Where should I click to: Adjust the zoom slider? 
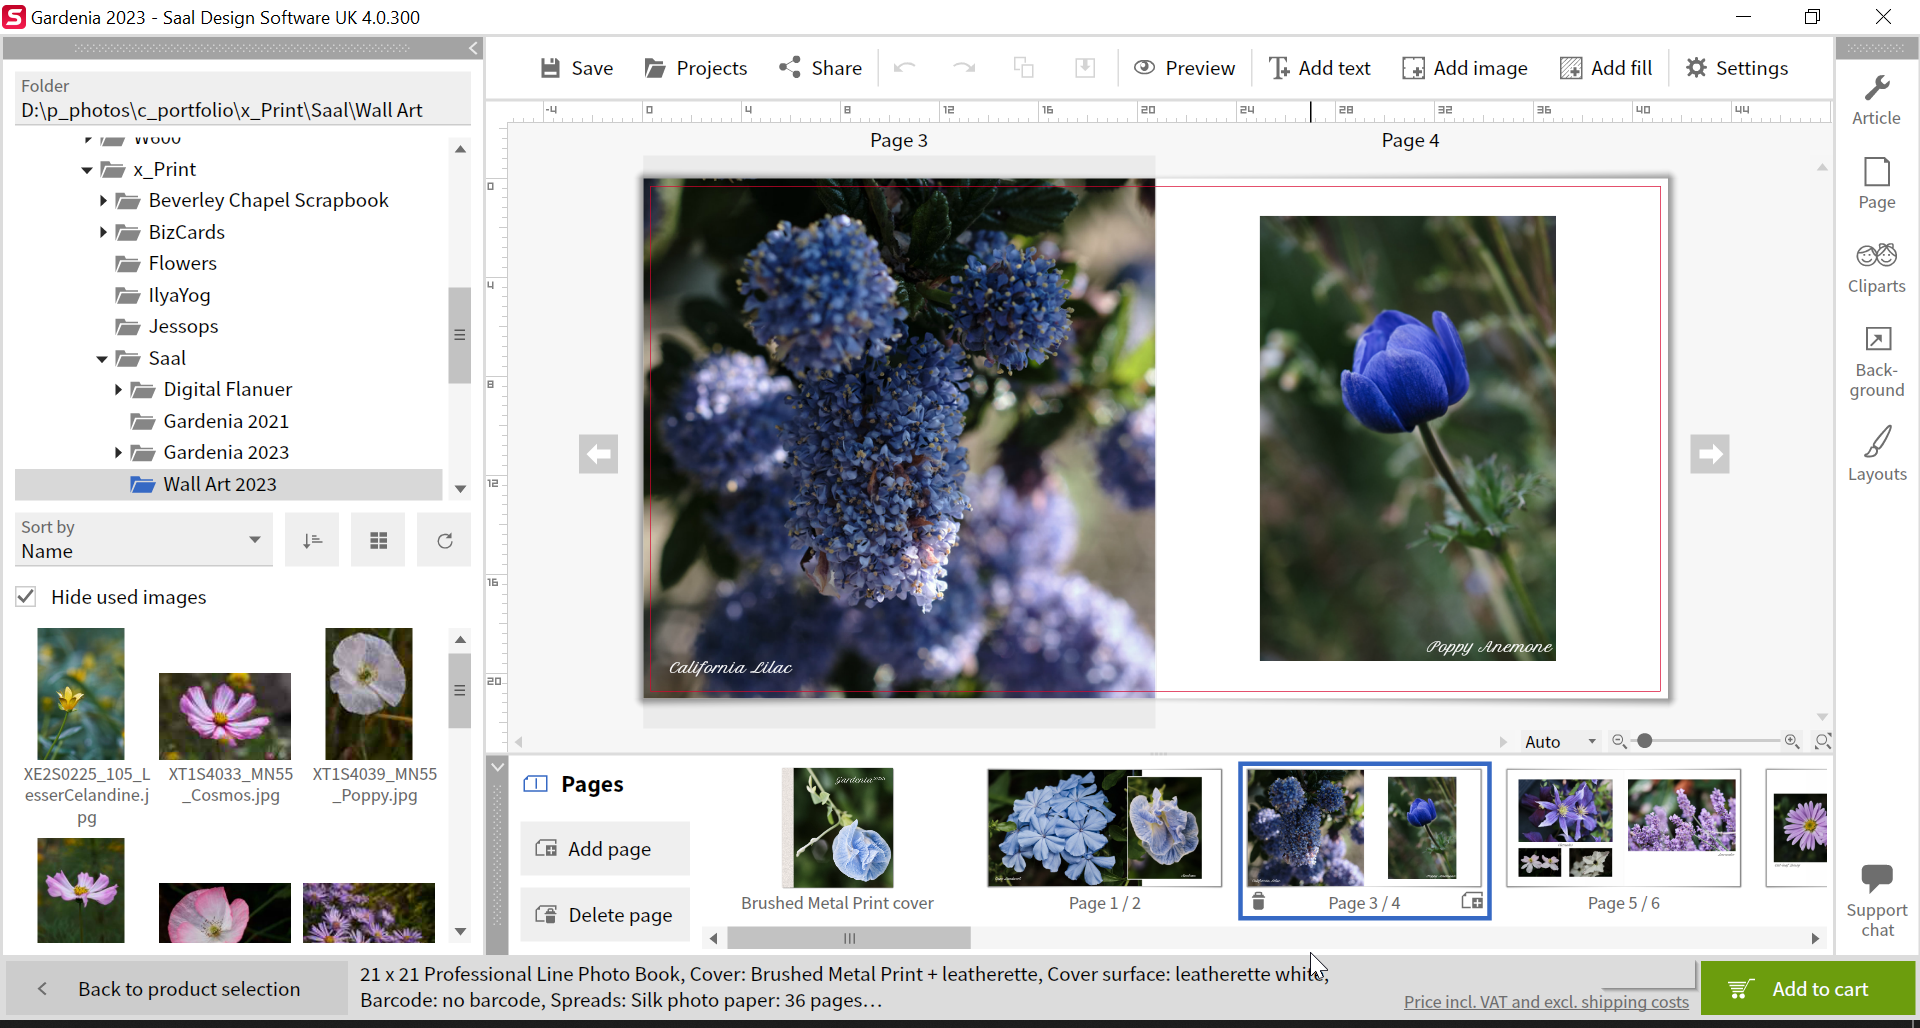[1645, 741]
